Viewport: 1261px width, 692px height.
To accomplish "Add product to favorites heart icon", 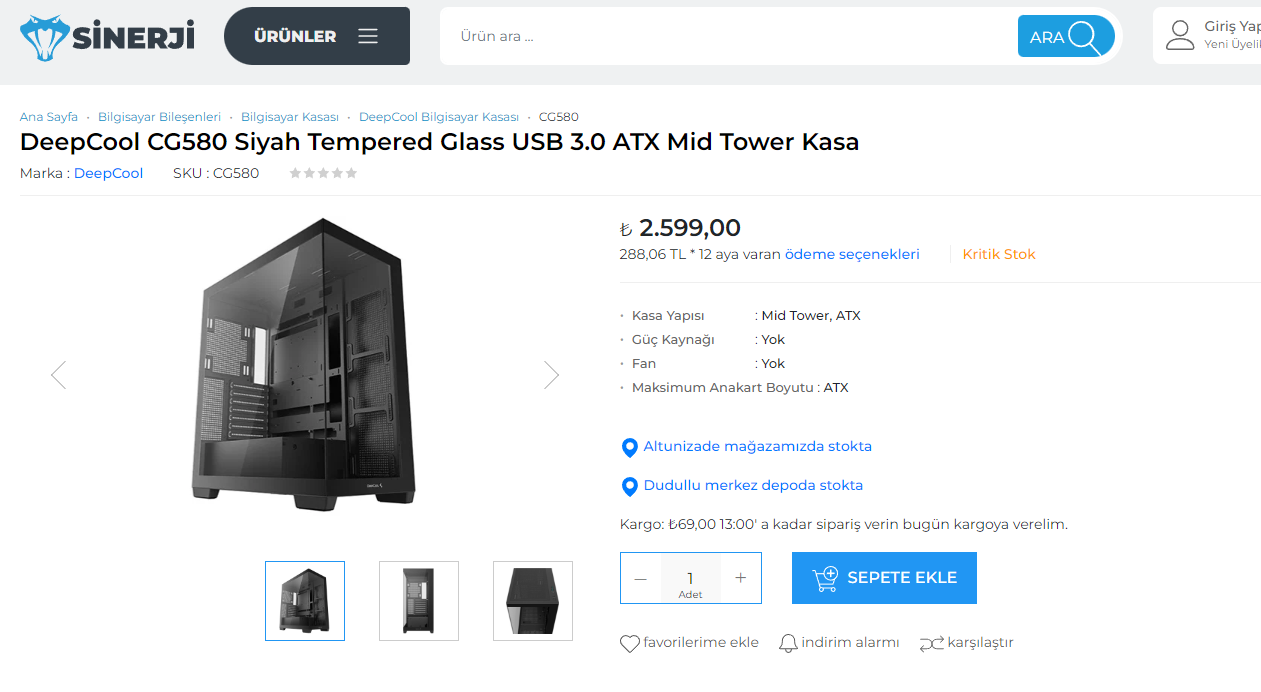I will [x=630, y=644].
